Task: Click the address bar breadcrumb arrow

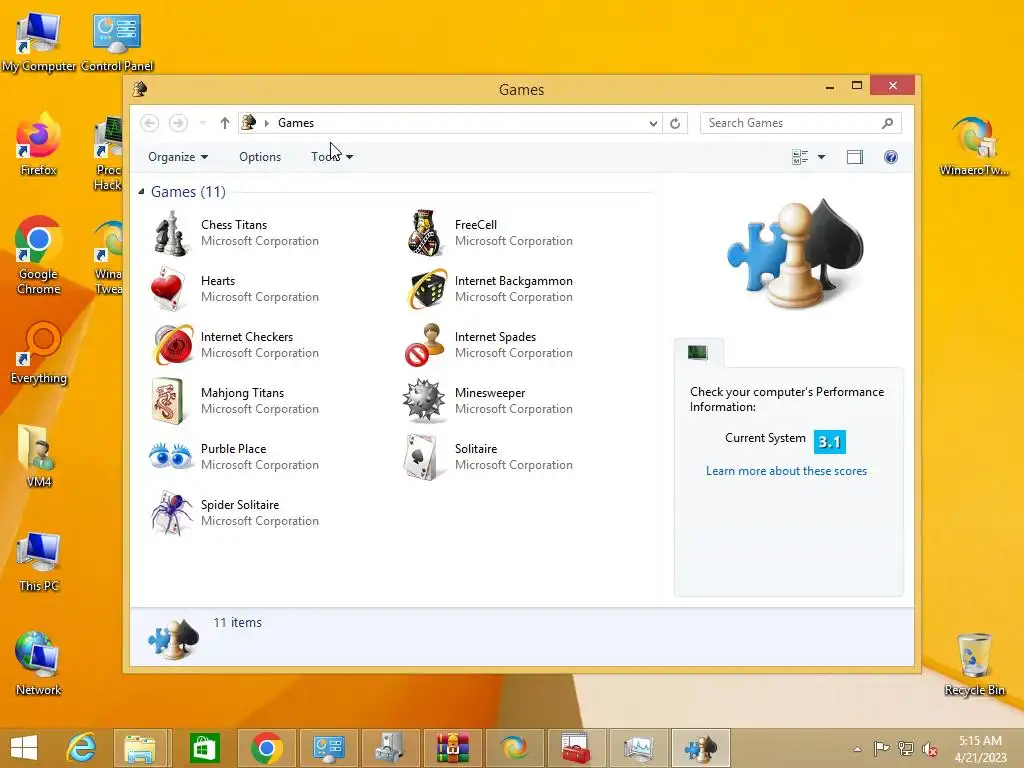Action: point(266,123)
